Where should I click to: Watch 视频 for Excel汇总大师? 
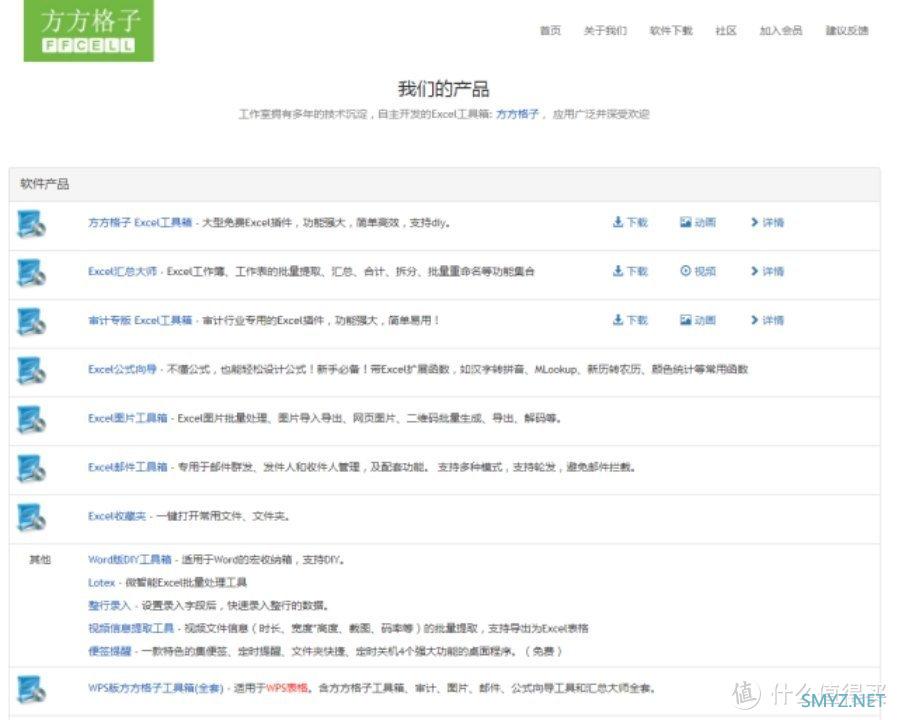point(698,271)
